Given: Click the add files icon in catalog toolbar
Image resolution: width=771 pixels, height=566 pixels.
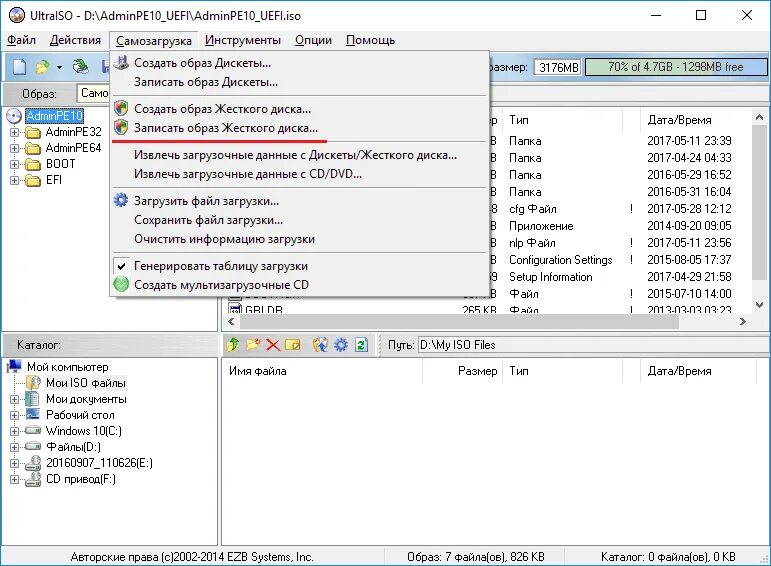Looking at the screenshot, I should (x=320, y=345).
